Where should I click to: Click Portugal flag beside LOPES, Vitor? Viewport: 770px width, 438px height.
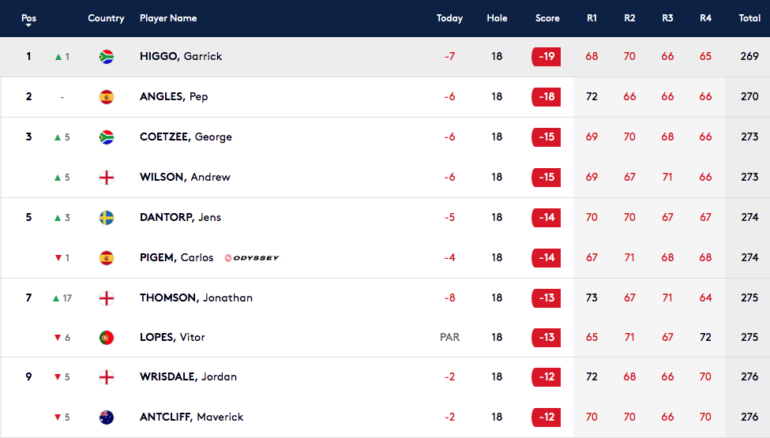click(x=107, y=337)
